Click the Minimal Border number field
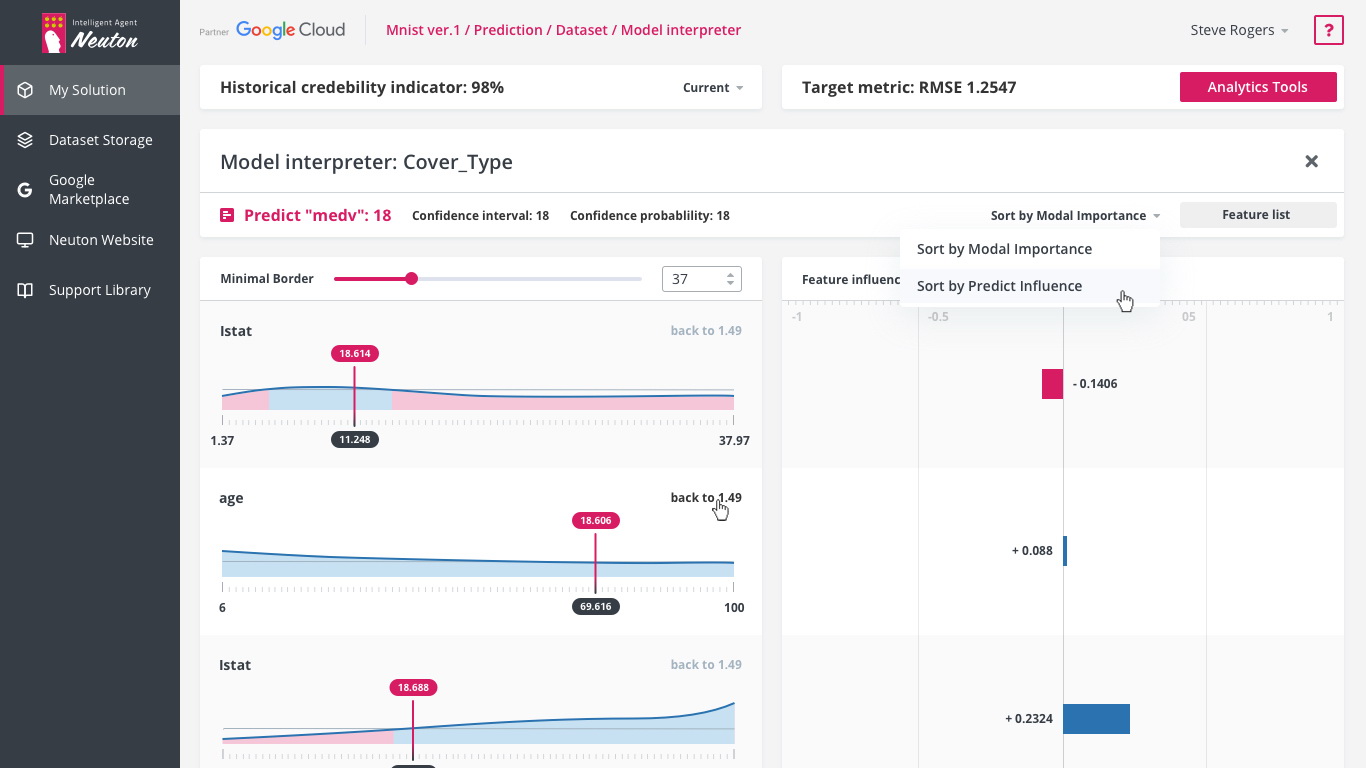 coord(702,279)
